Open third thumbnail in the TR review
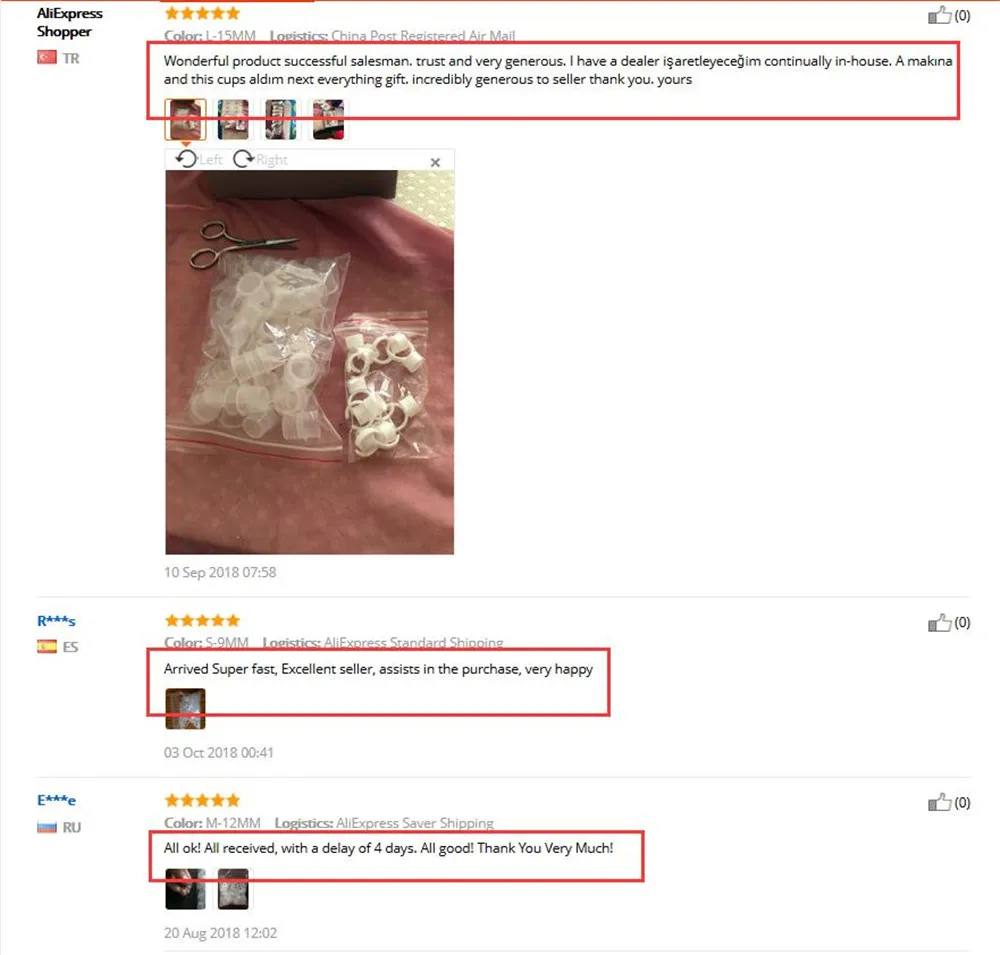This screenshot has width=1000, height=955. [281, 119]
